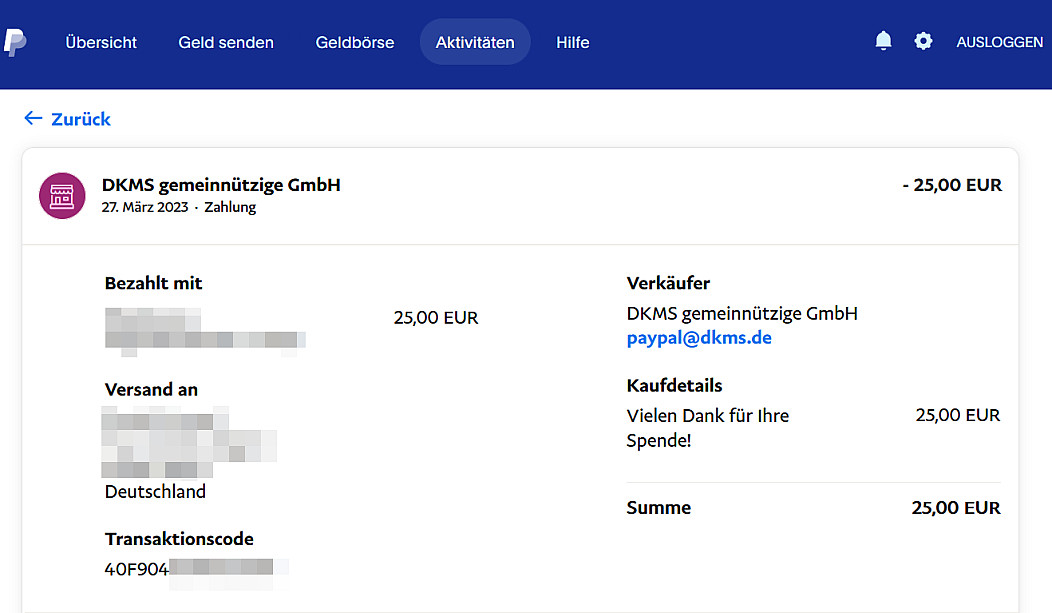
Task: Click the seller name under Verkäufer
Action: 742,313
